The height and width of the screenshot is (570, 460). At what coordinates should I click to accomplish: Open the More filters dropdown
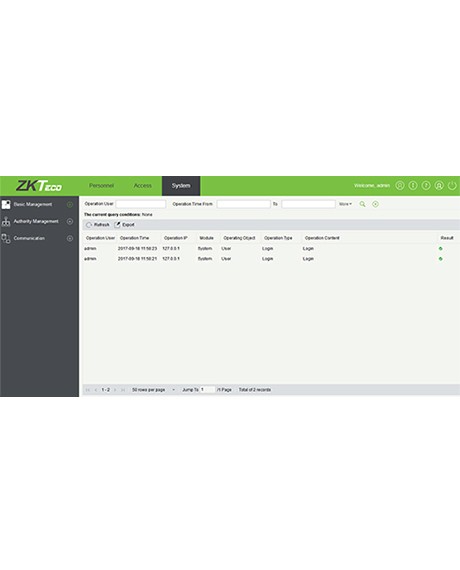point(345,204)
